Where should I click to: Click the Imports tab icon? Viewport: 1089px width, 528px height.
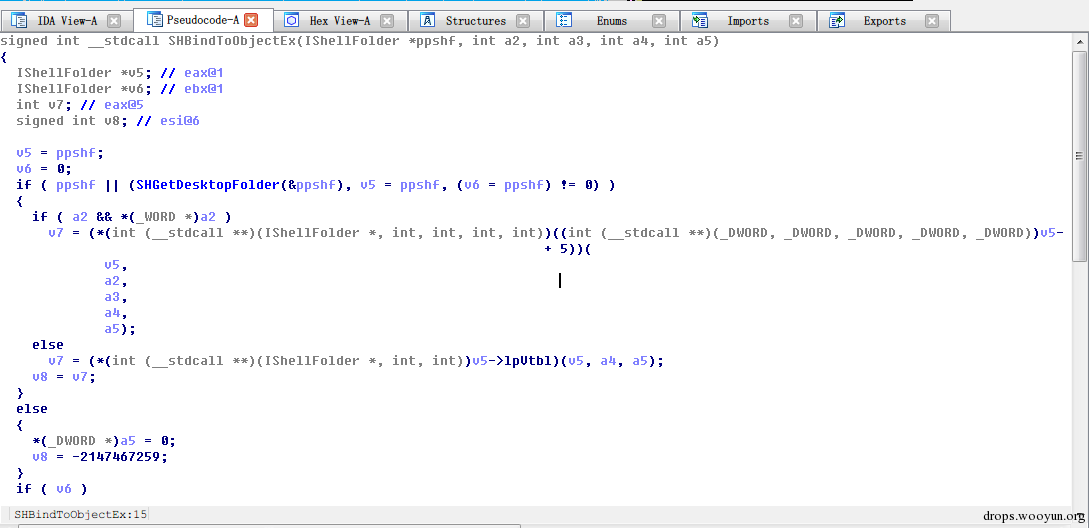[x=700, y=21]
